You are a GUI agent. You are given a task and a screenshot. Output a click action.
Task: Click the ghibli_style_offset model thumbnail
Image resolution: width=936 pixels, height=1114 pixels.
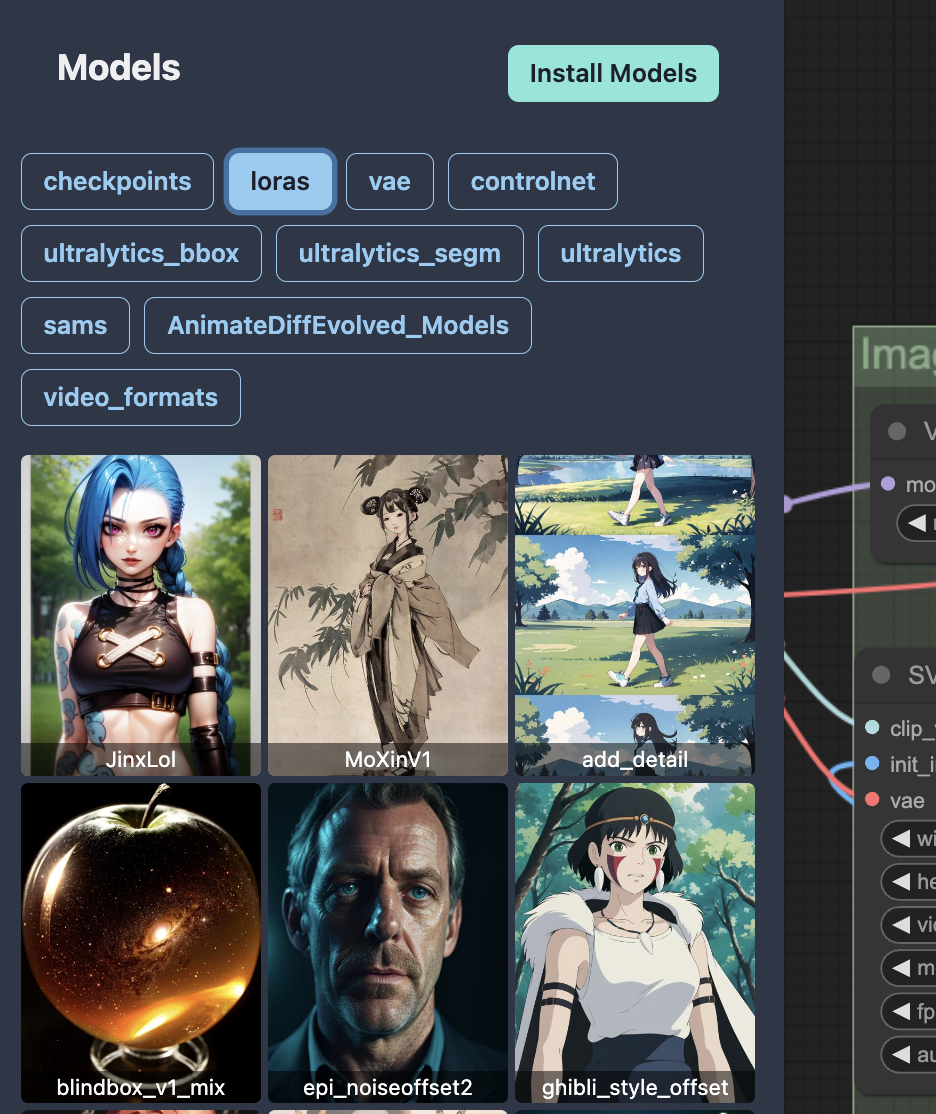[x=635, y=942]
